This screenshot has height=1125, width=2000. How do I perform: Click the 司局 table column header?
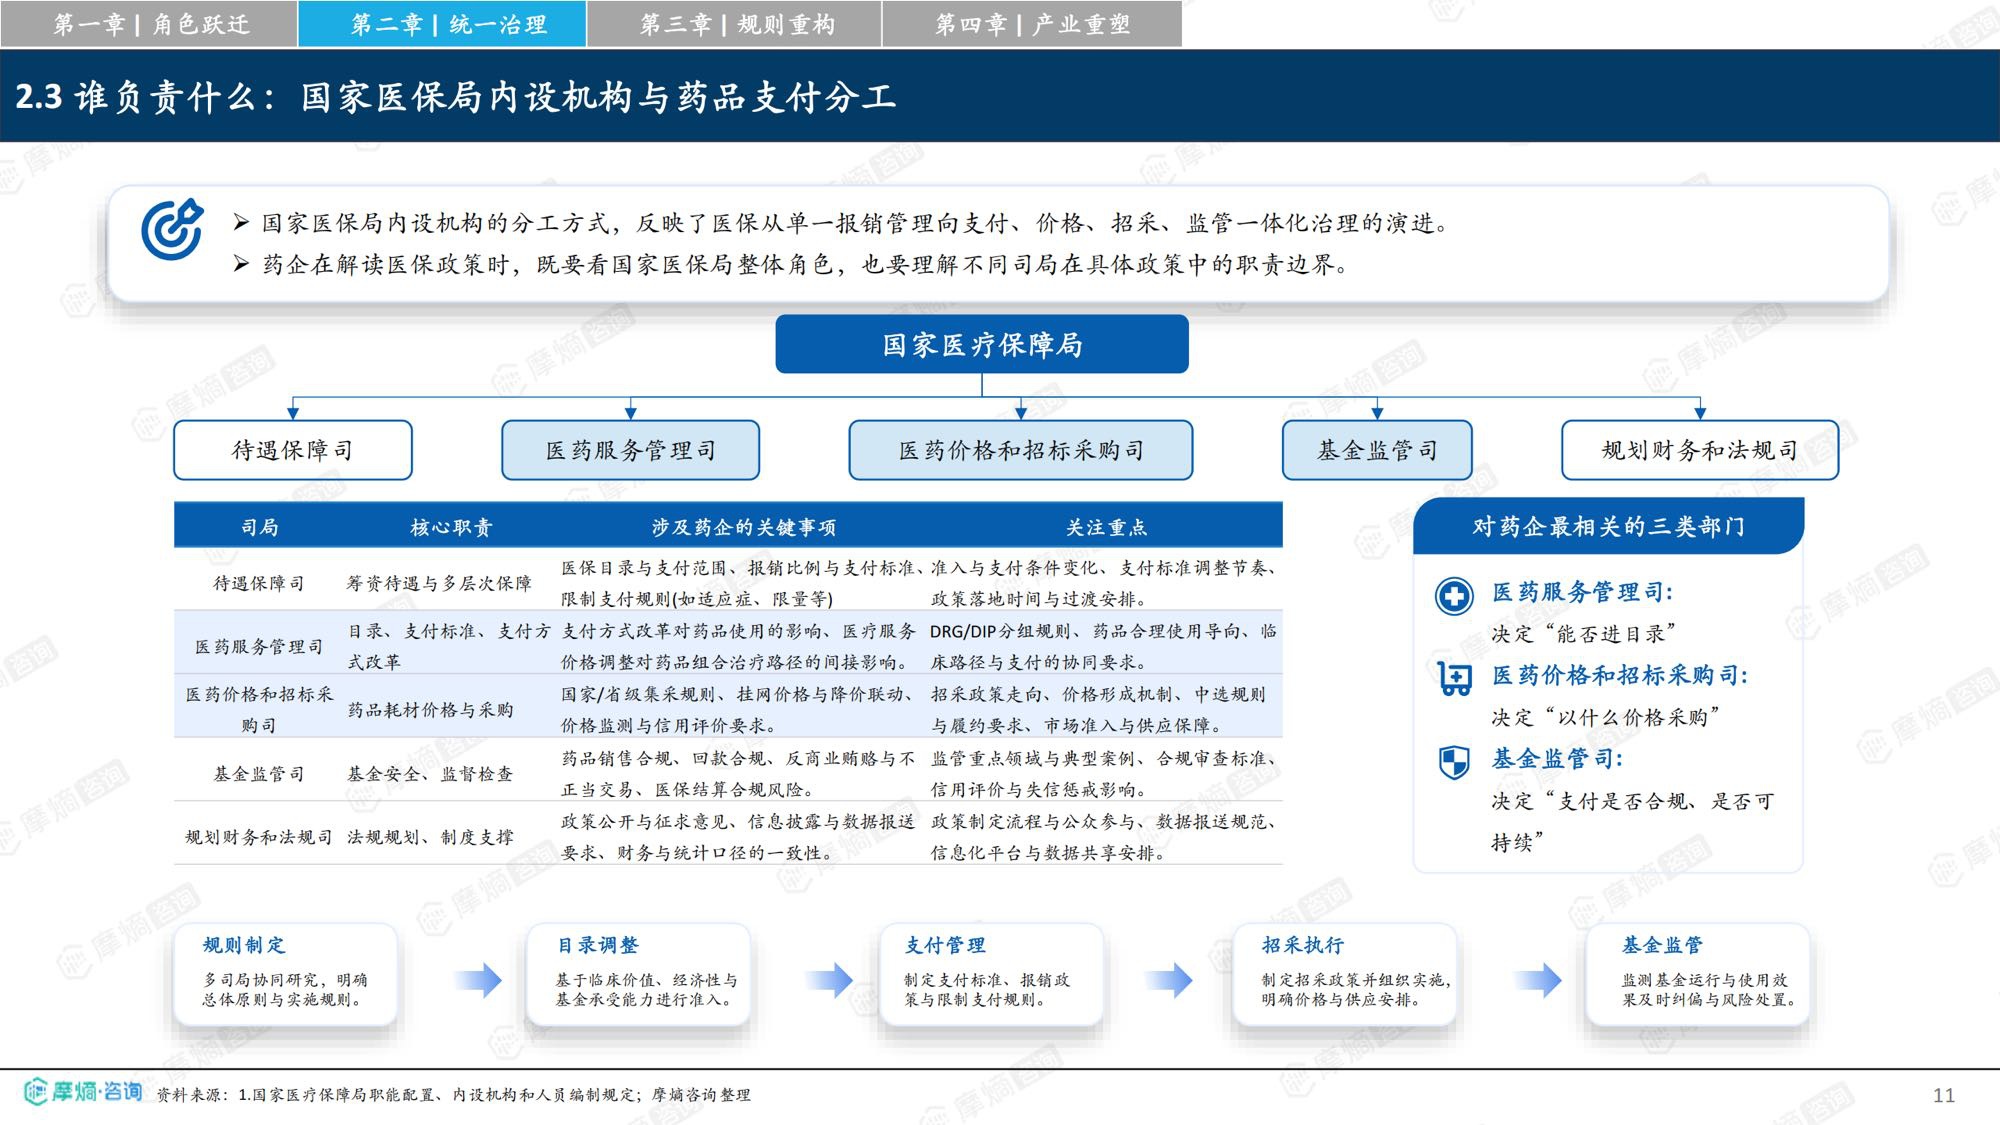[259, 527]
